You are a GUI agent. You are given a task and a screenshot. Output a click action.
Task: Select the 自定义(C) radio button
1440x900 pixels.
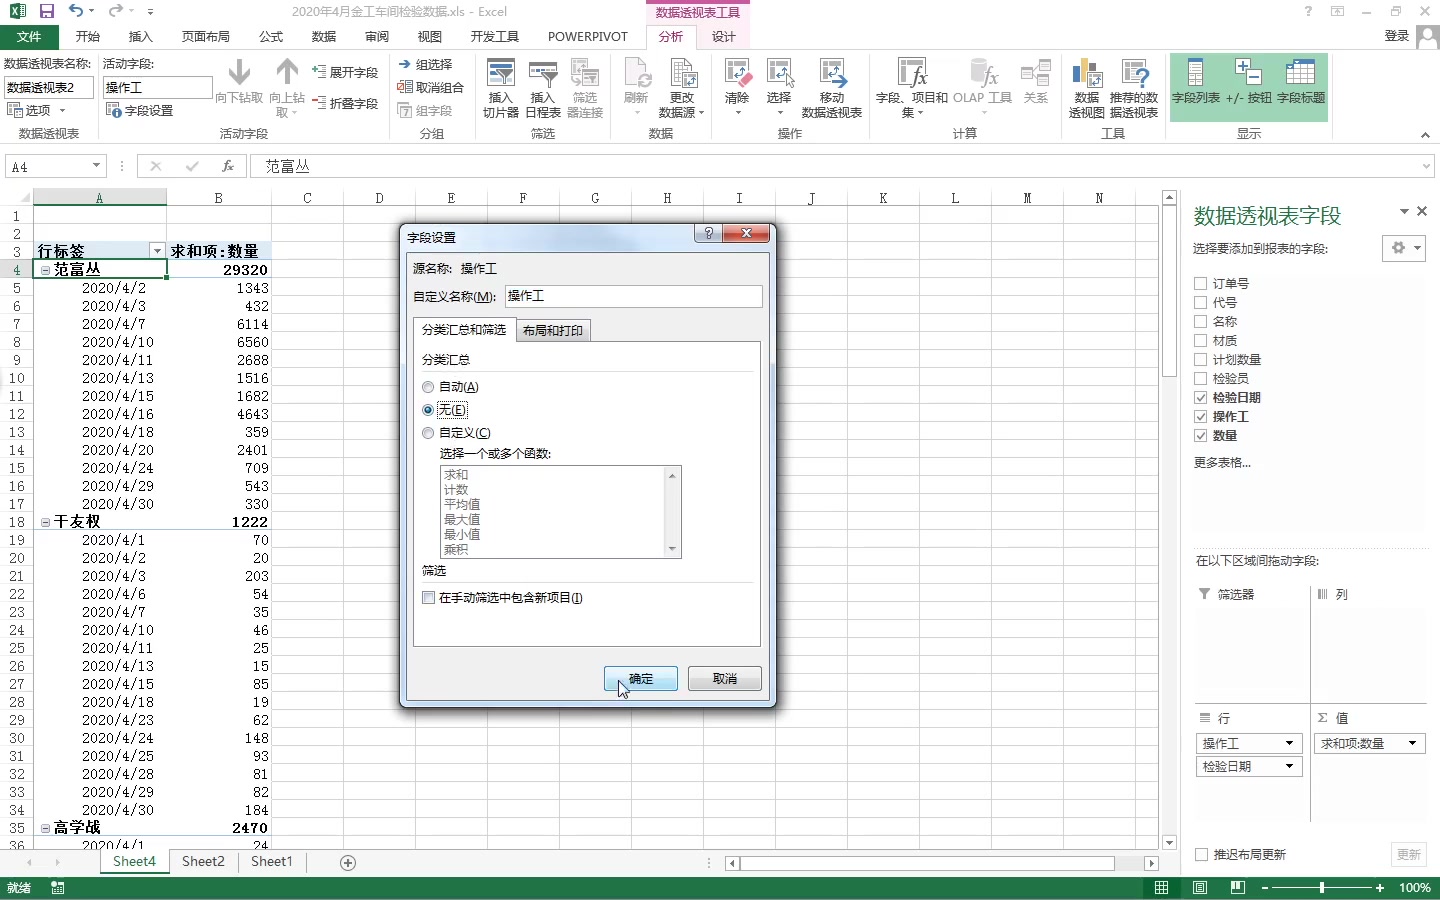coord(428,433)
